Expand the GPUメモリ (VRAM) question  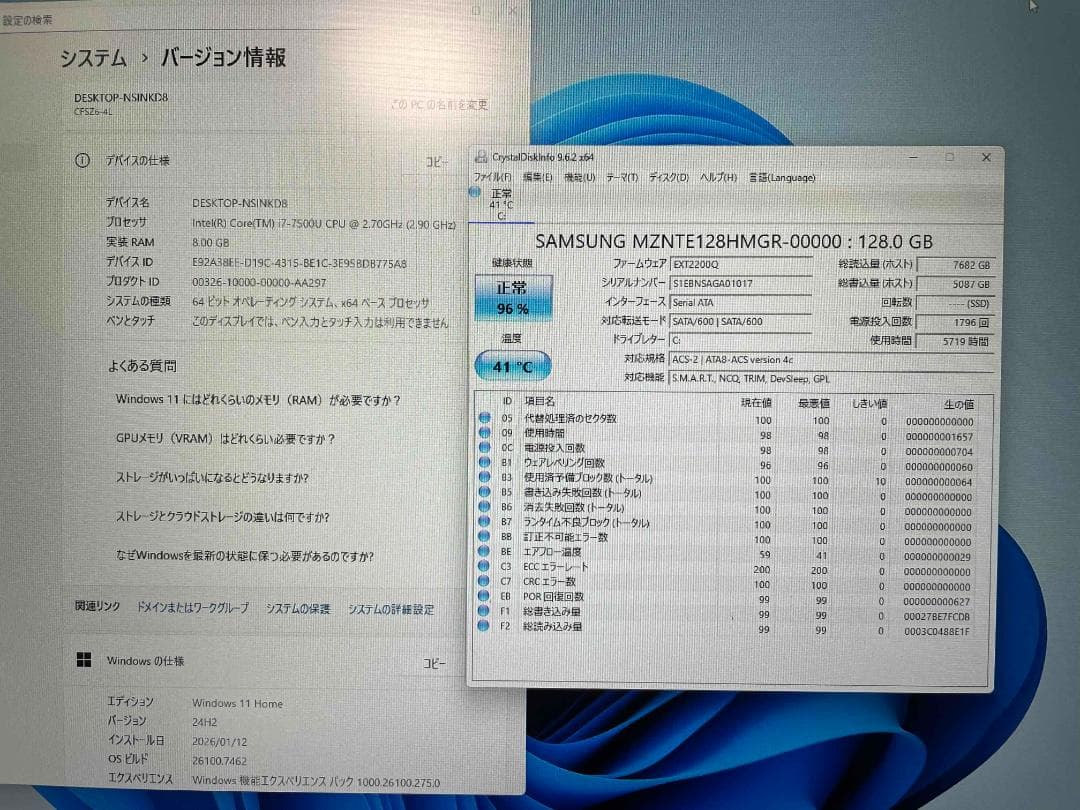227,438
